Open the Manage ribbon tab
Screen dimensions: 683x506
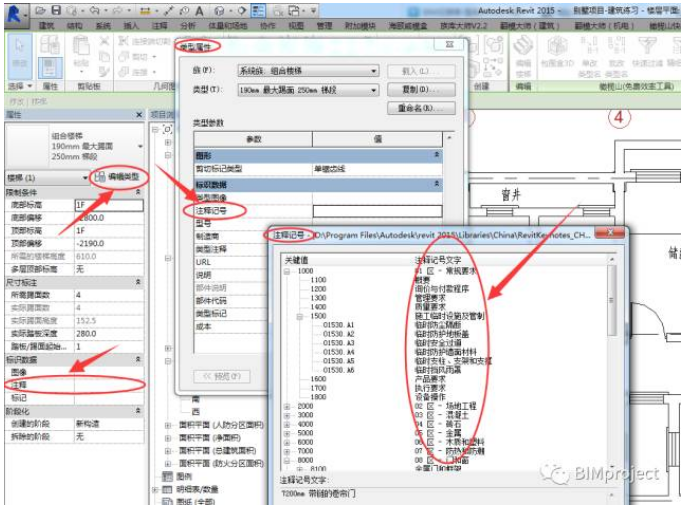tap(324, 26)
